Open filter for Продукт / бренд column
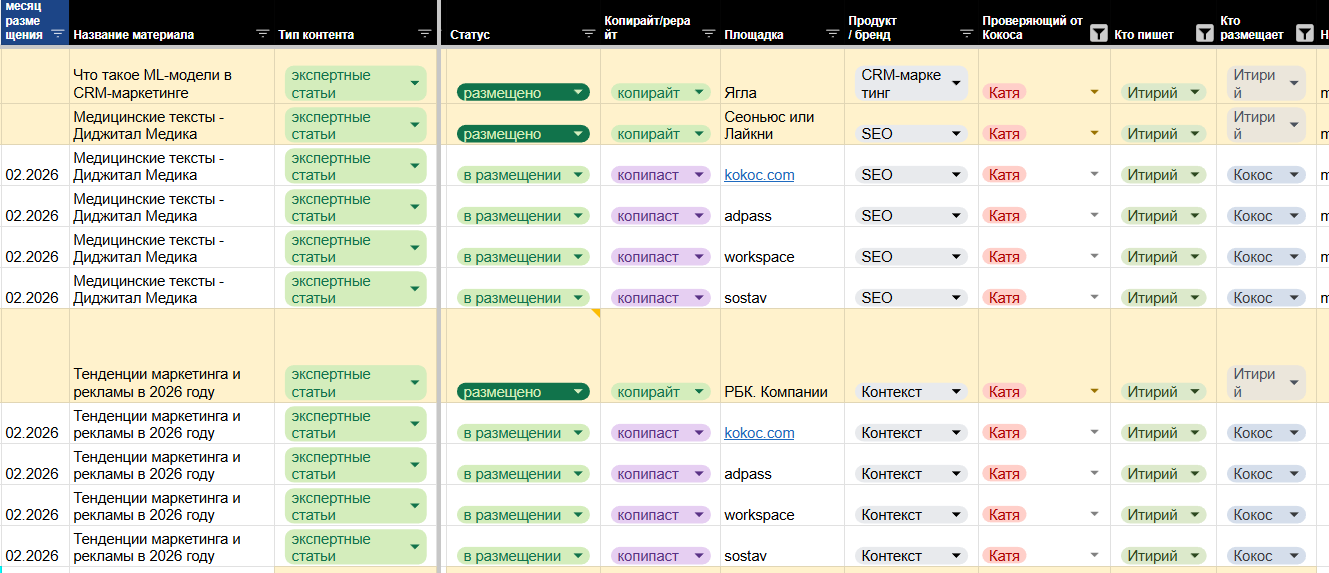1329x573 pixels. click(965, 34)
